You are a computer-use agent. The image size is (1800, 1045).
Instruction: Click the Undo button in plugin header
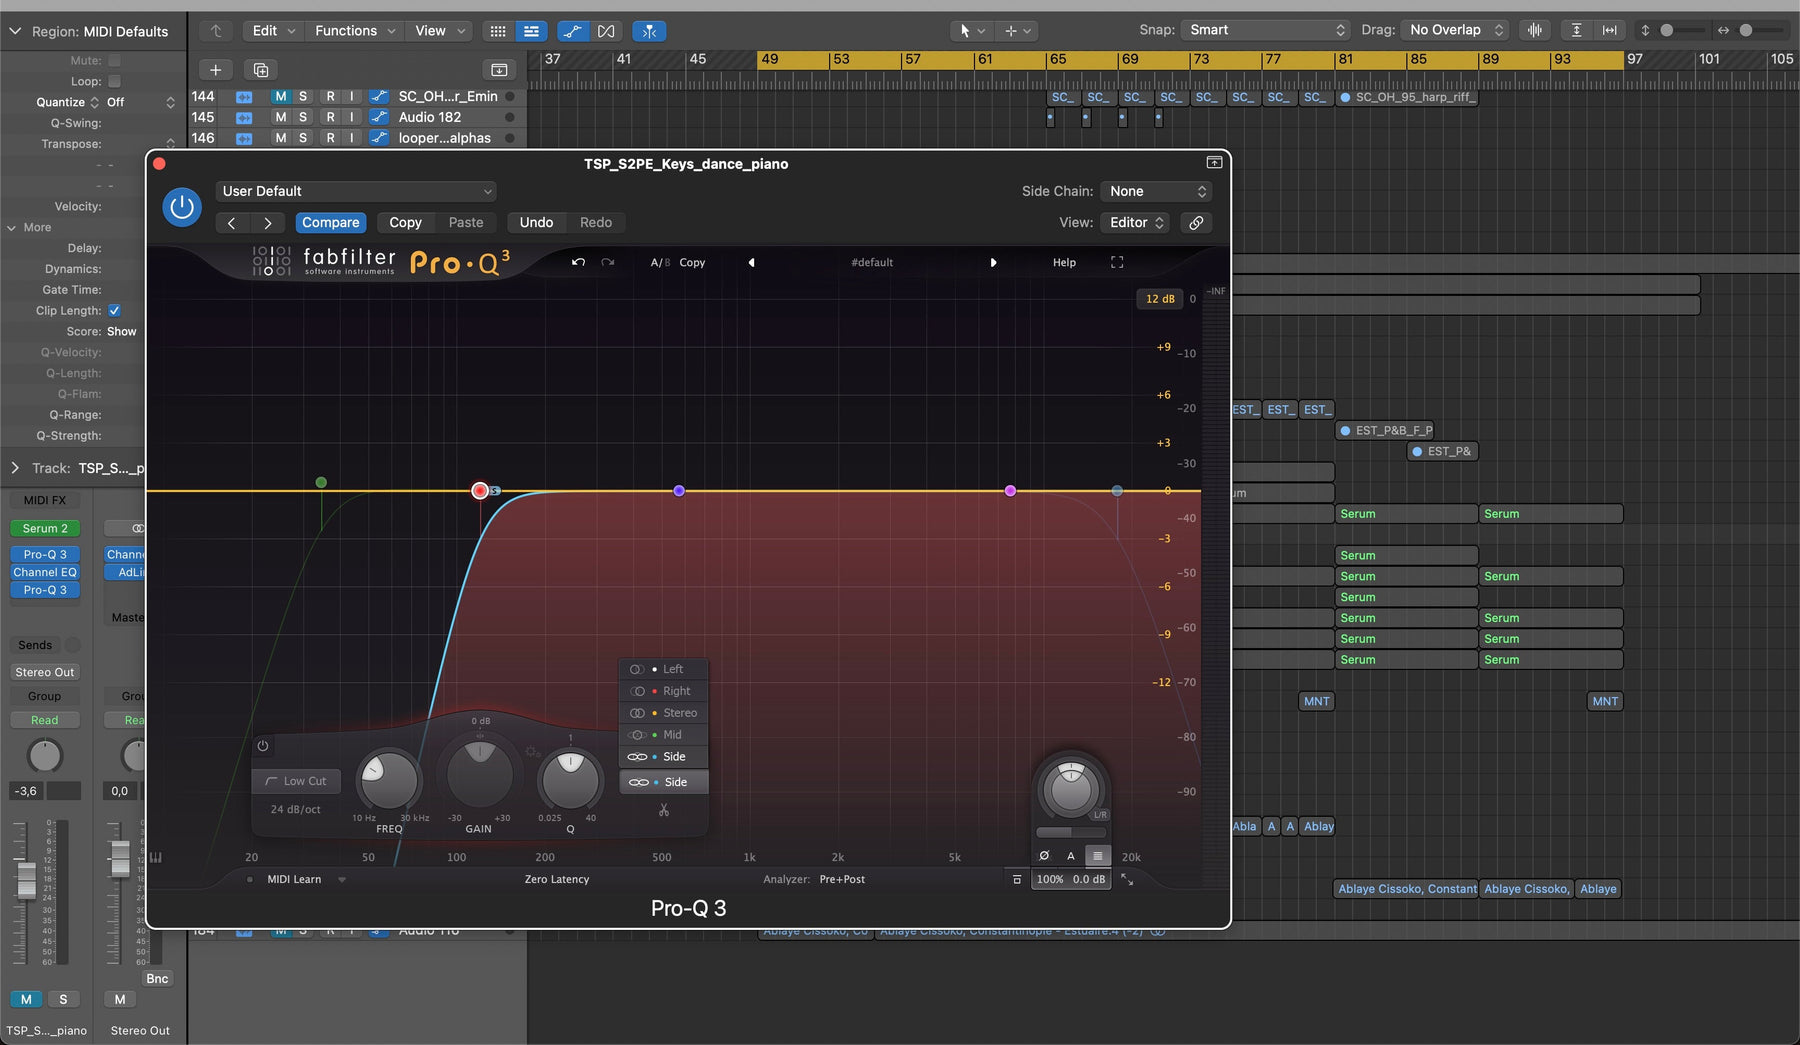click(x=536, y=223)
